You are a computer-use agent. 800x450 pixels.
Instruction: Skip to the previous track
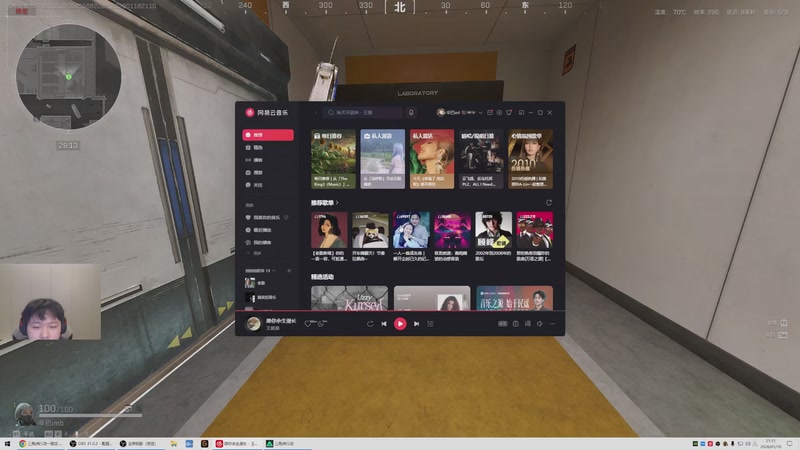[x=384, y=323]
